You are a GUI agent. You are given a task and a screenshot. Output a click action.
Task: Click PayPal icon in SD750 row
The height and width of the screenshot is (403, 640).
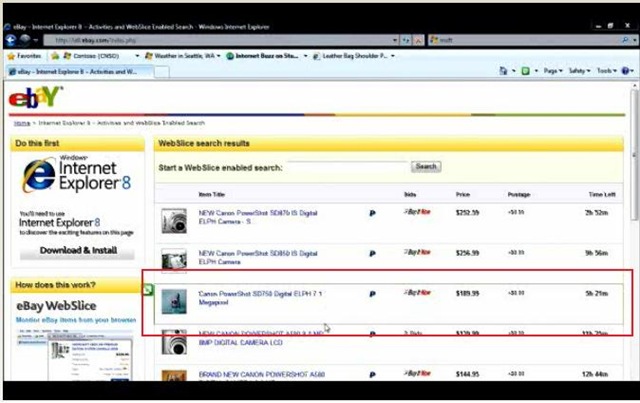pyautogui.click(x=372, y=294)
